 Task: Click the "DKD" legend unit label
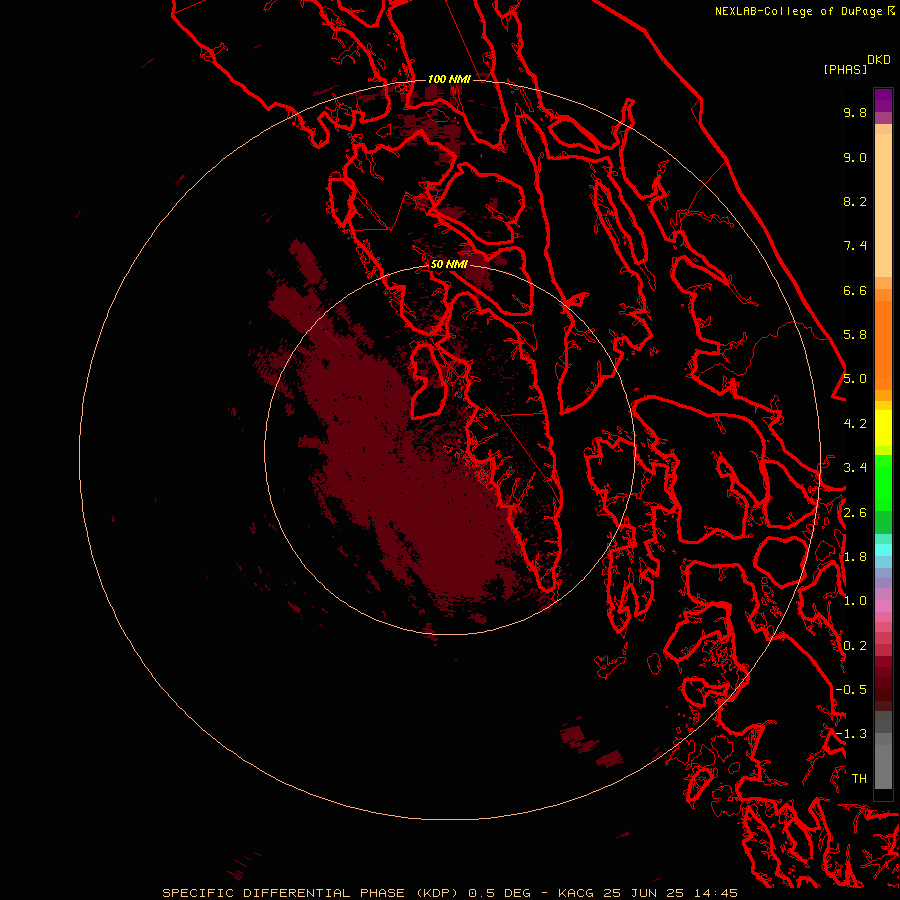pos(879,60)
